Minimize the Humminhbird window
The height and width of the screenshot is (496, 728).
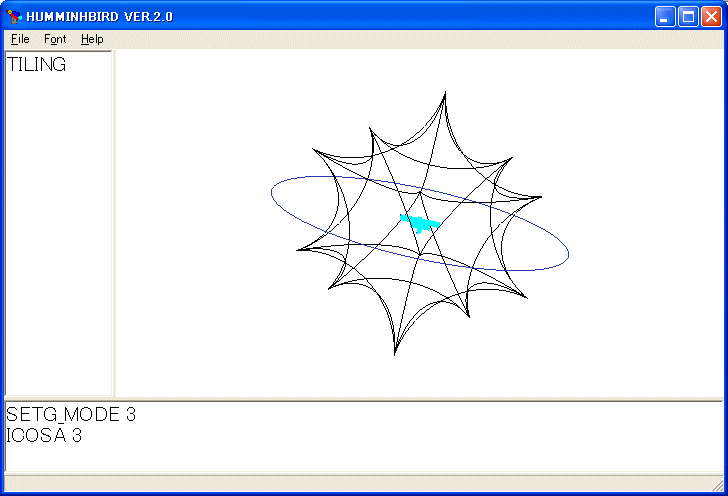[665, 16]
